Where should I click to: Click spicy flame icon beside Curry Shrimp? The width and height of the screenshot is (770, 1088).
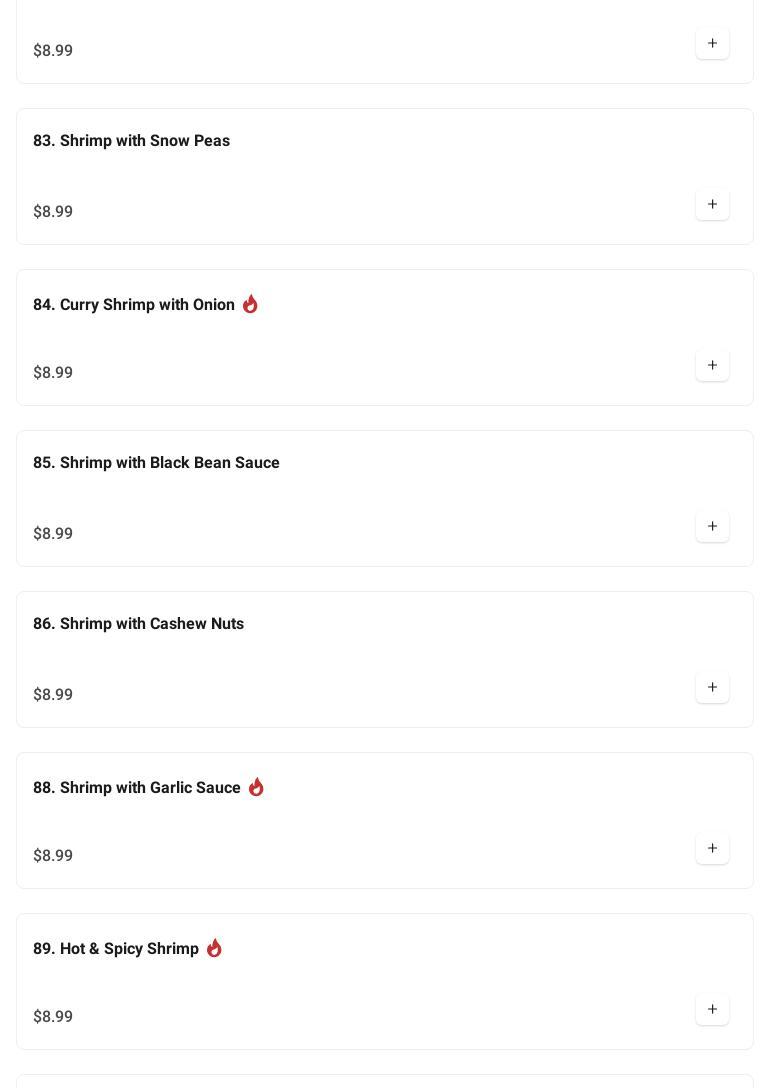250,304
